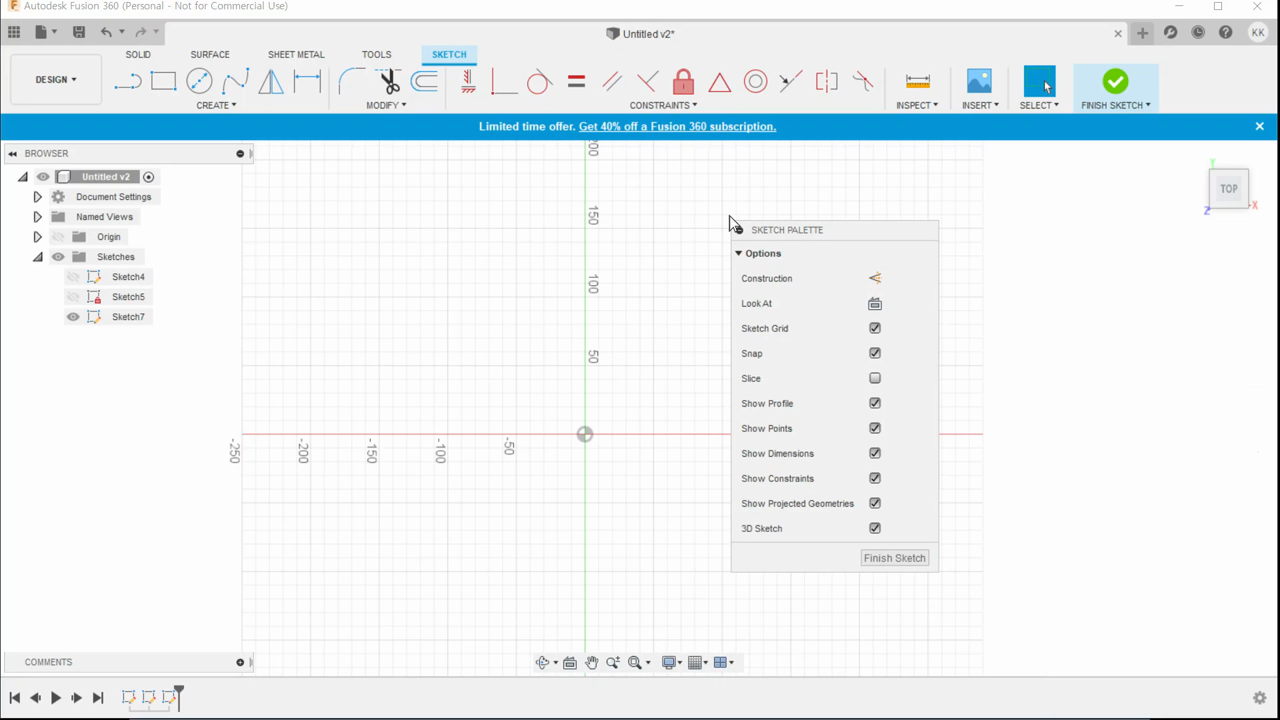Switch to the SURFACE tab
Screen dimensions: 1280x720
[210, 54]
